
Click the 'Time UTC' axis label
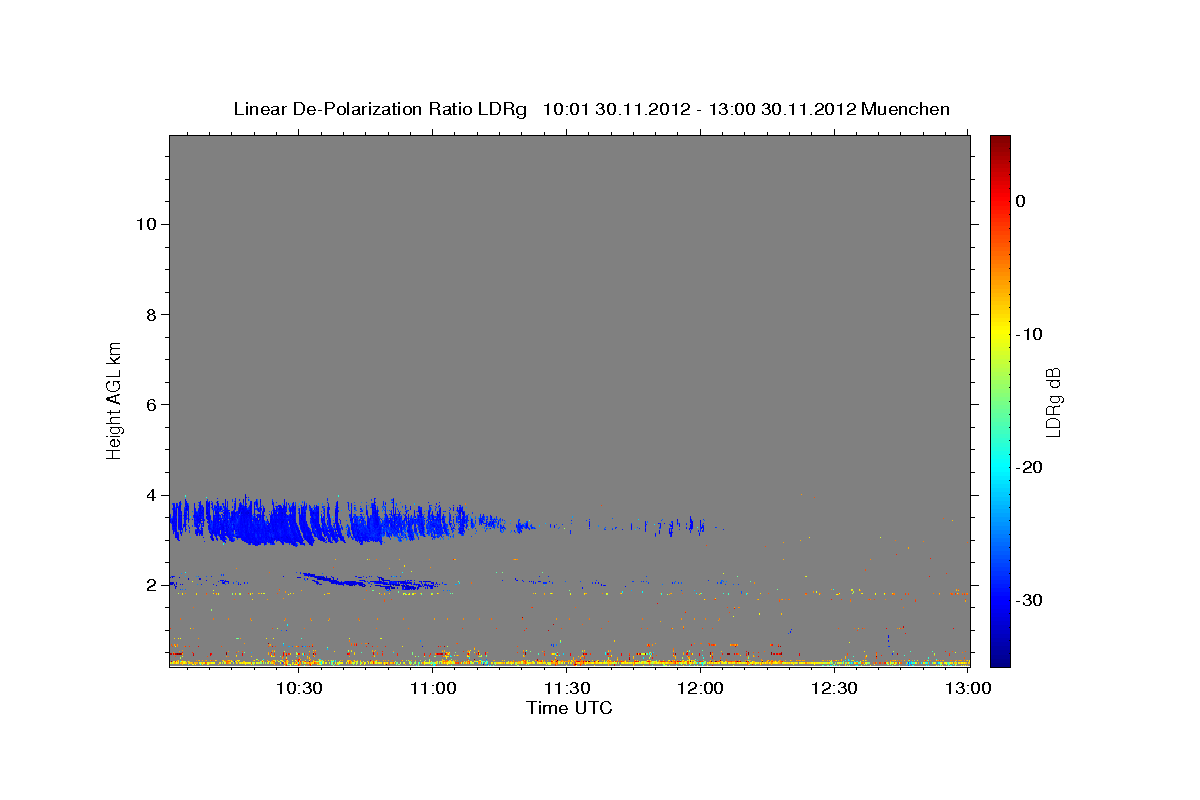[569, 708]
